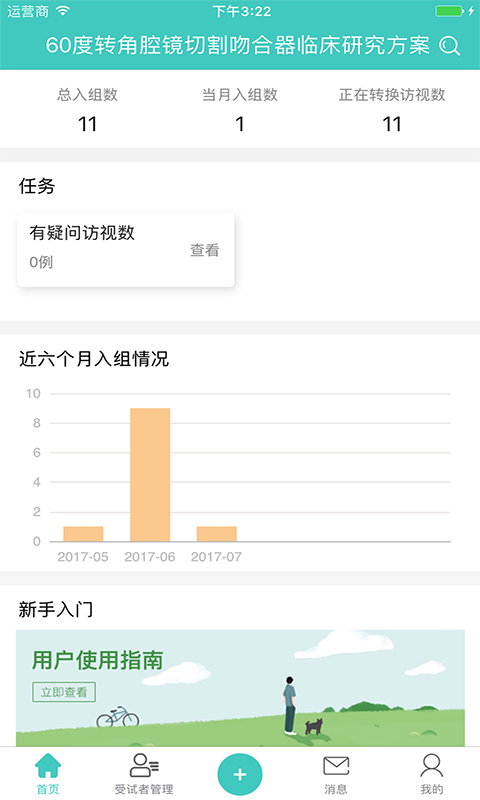The width and height of the screenshot is (480, 800).
Task: Open 受试者管理 subject management icon
Action: click(144, 765)
